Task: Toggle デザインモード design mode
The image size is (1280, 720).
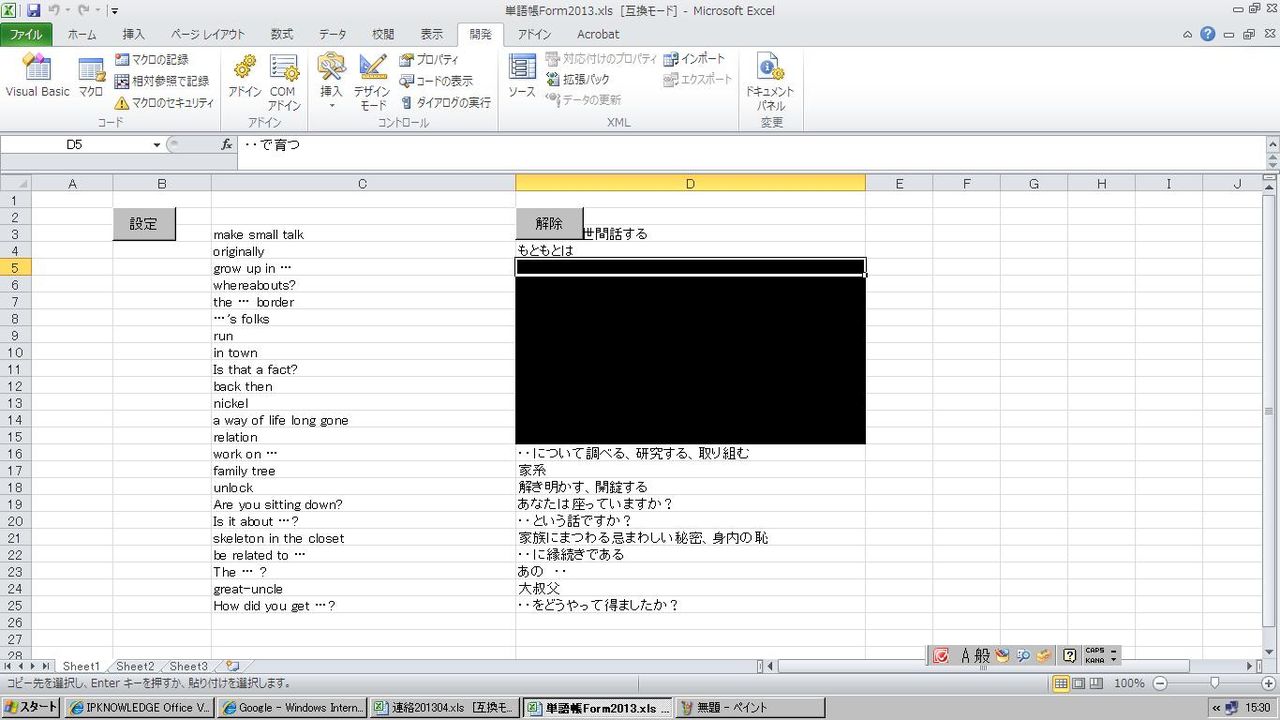Action: [x=372, y=80]
